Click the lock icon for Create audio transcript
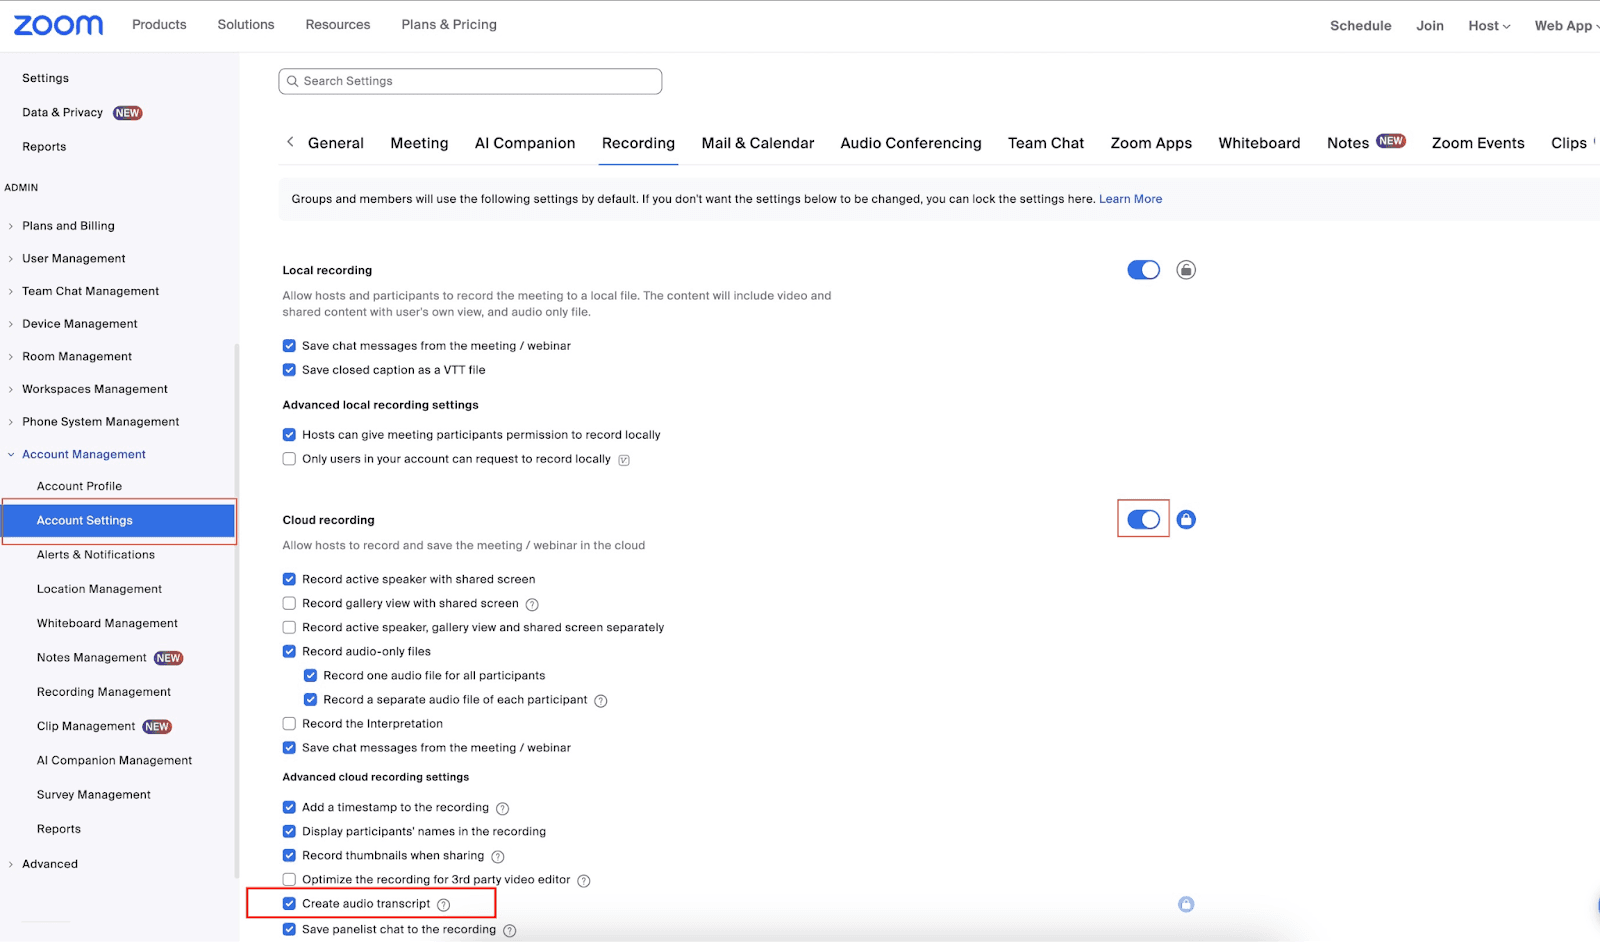The height and width of the screenshot is (942, 1600). tap(1186, 904)
